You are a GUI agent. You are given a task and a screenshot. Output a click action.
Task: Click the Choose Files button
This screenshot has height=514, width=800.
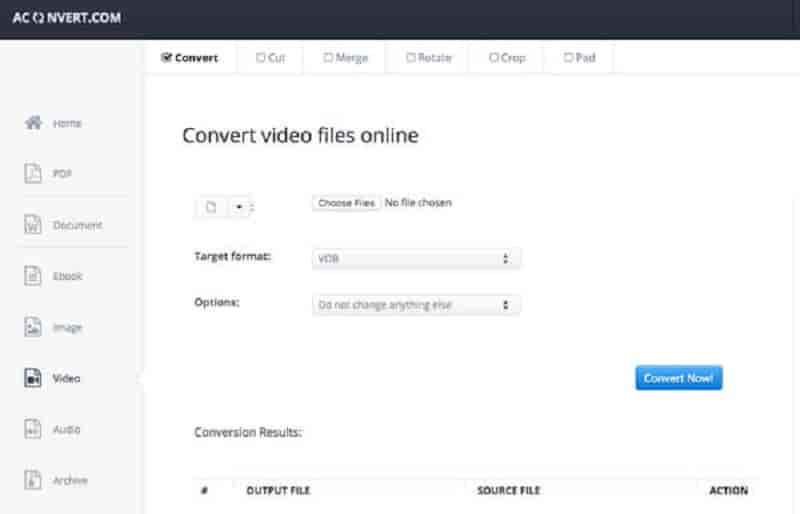(x=346, y=203)
